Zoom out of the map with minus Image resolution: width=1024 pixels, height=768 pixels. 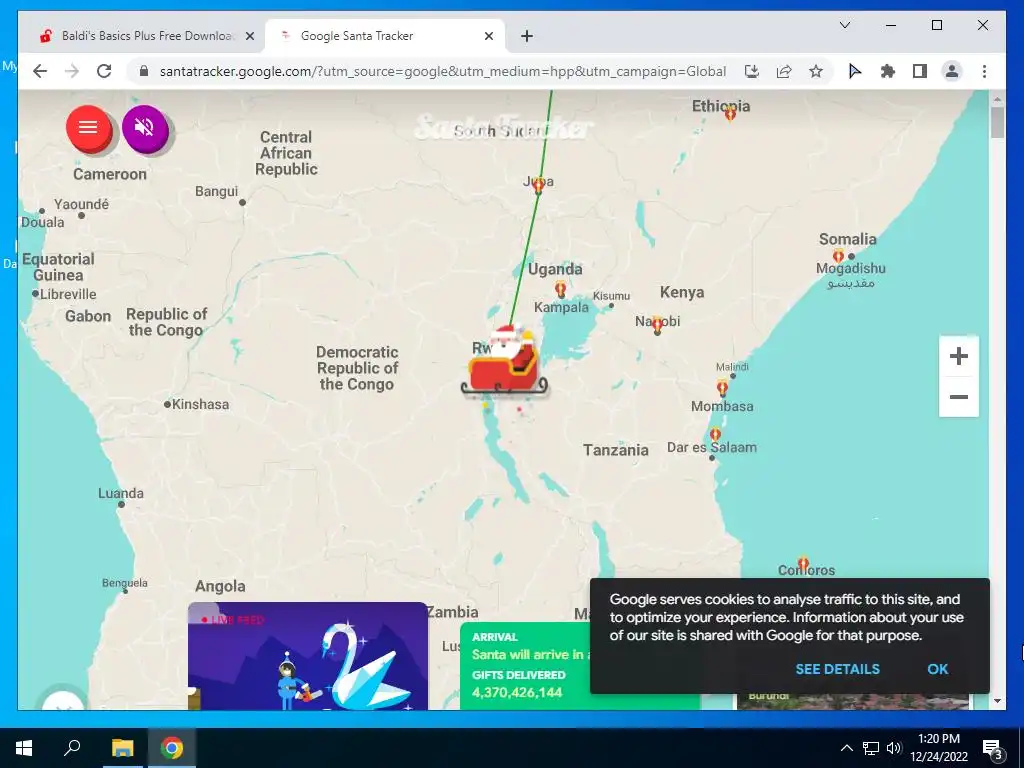point(958,397)
